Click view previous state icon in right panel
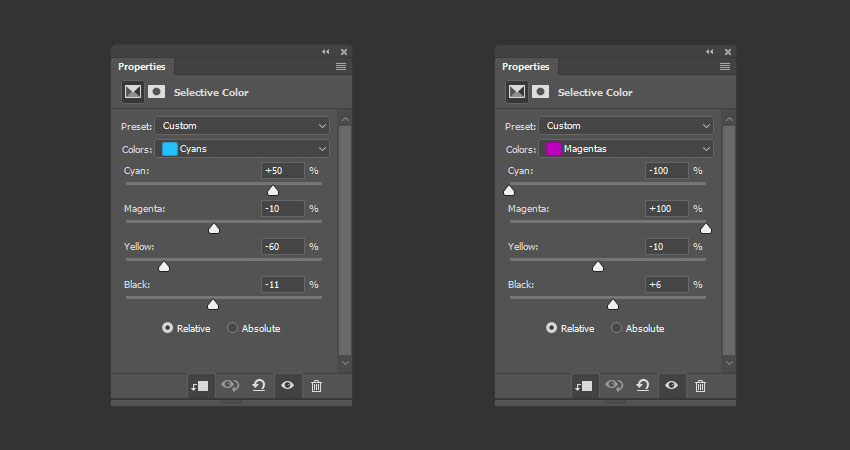The height and width of the screenshot is (450, 850). click(x=614, y=386)
